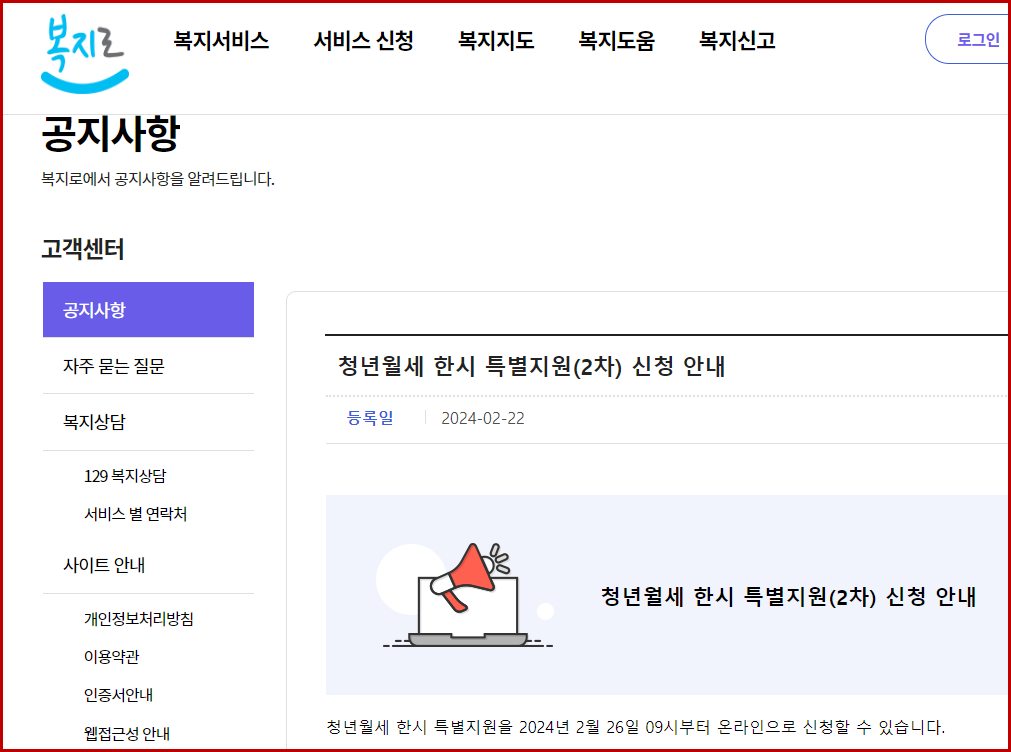Viewport: 1011px width, 752px height.
Task: Select the 복지지도 menu item
Action: [495, 40]
